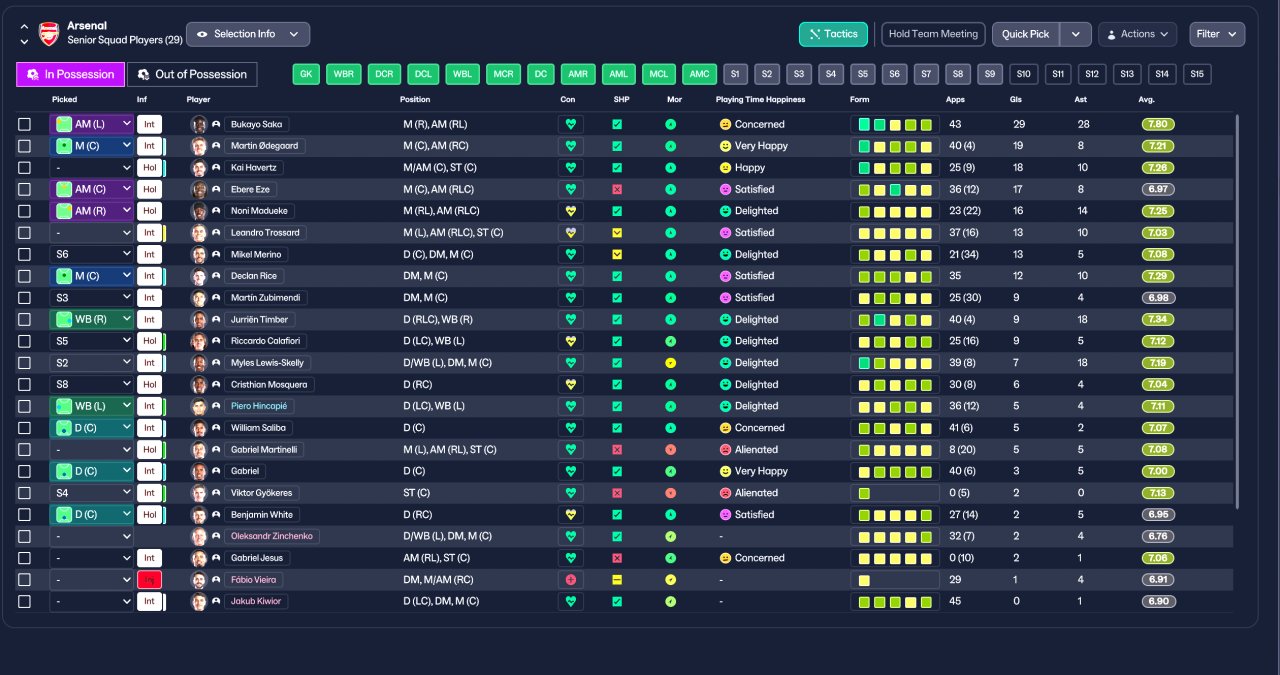Click Bukayo Saka's form squares

[x=895, y=125]
